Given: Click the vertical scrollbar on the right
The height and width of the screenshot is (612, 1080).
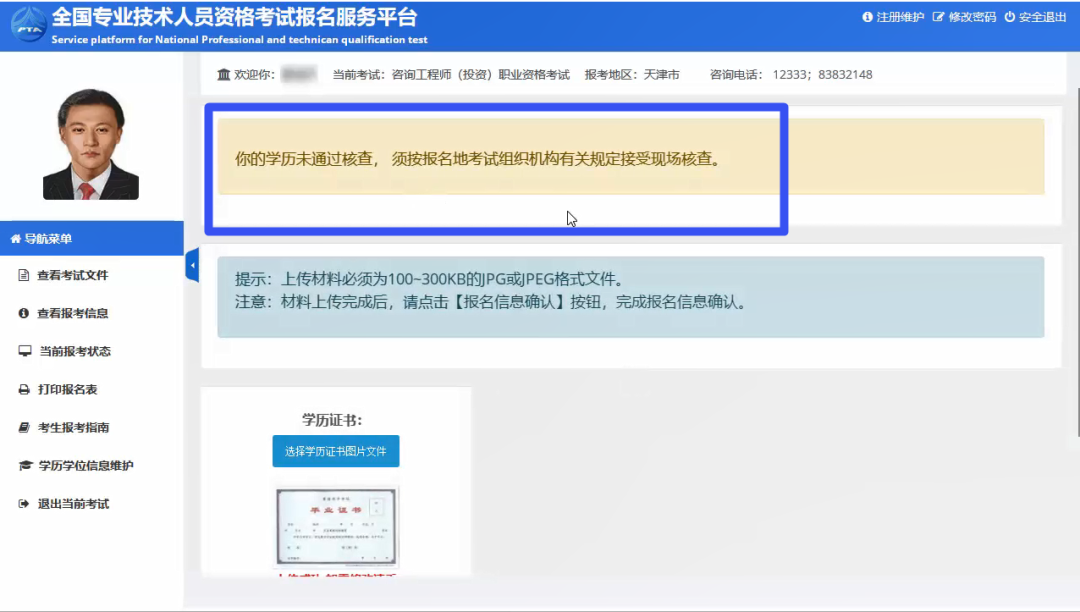Looking at the screenshot, I should 1076,250.
